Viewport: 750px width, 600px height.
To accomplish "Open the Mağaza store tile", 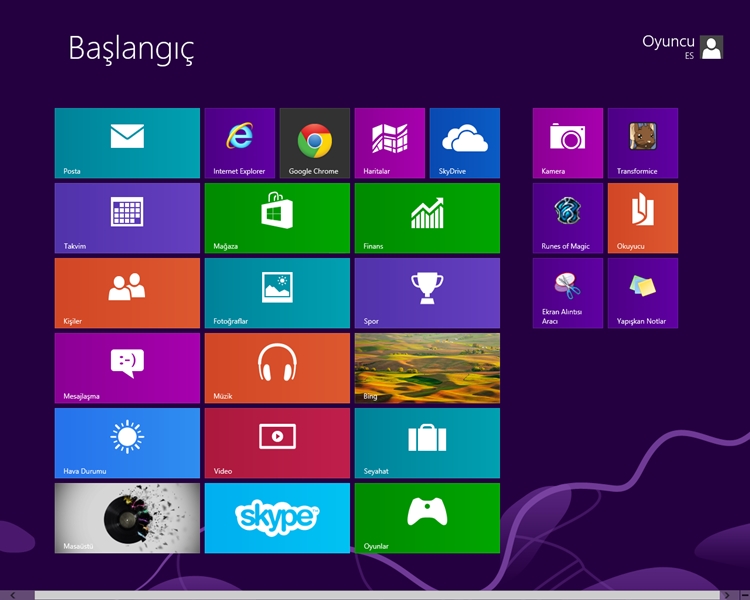I will click(x=277, y=218).
